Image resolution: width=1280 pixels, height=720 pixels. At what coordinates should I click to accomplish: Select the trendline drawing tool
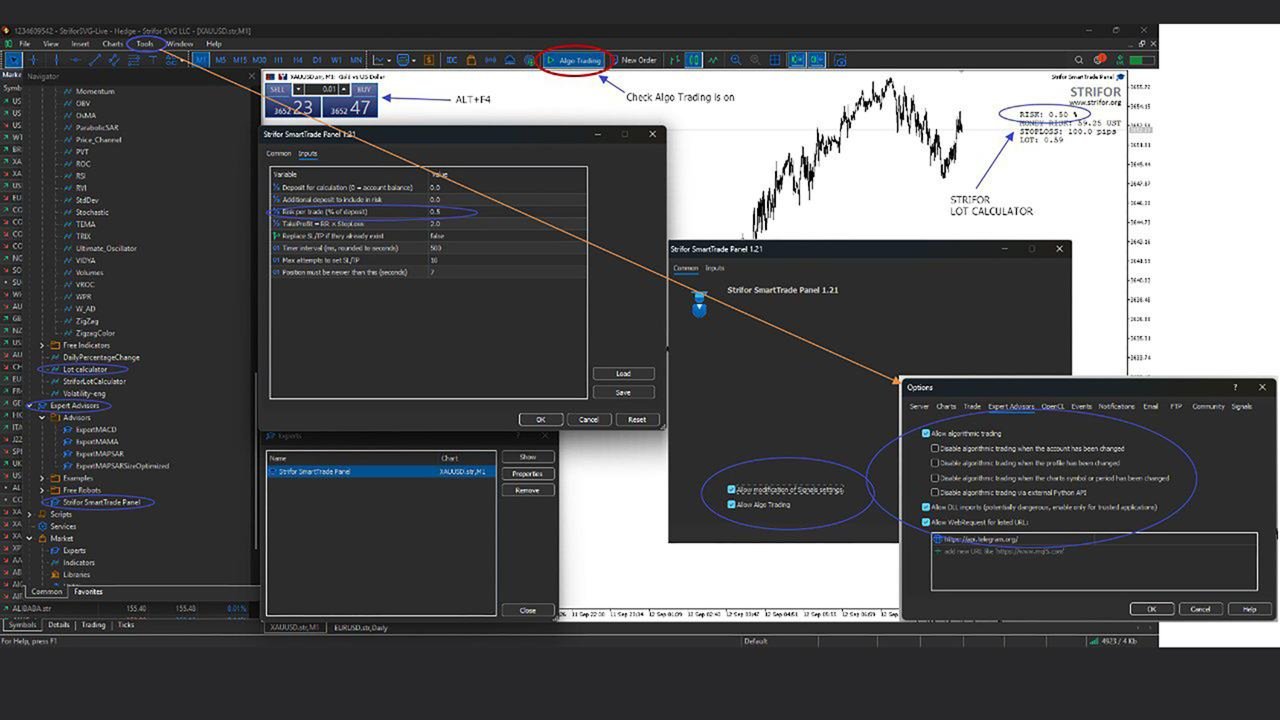(x=95, y=60)
